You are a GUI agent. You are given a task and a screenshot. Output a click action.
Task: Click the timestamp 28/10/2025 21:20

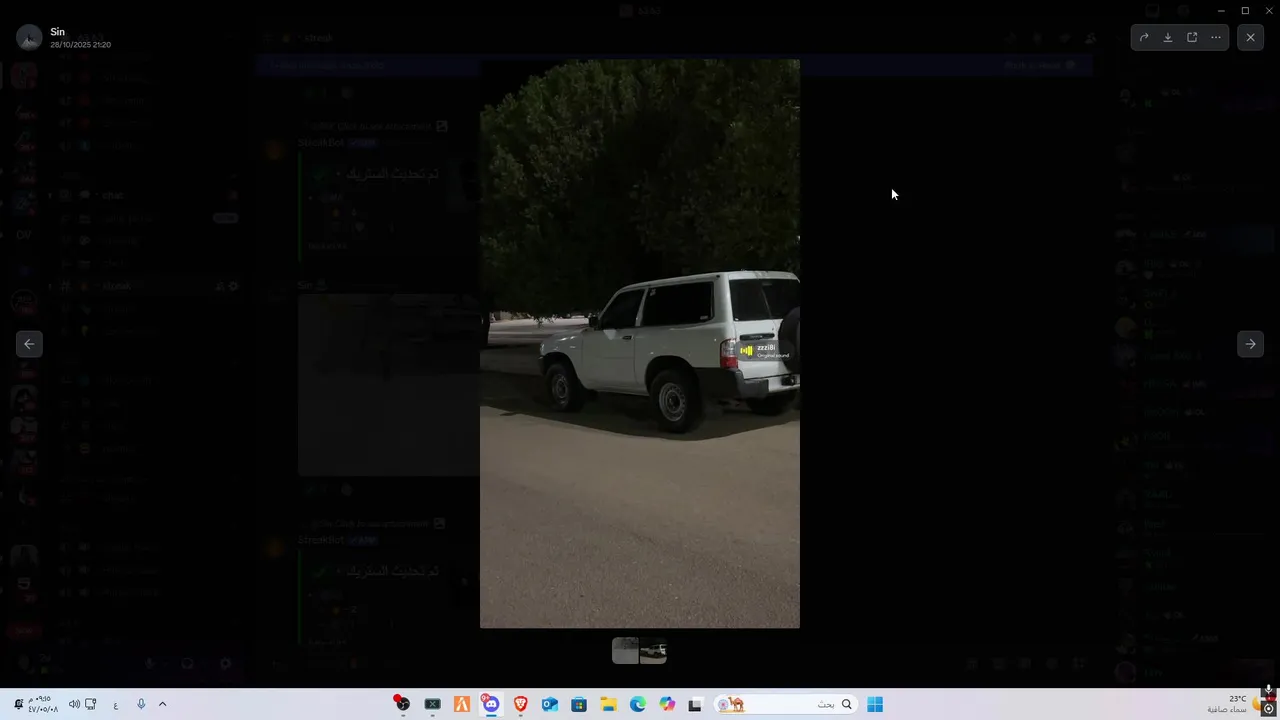pos(80,45)
